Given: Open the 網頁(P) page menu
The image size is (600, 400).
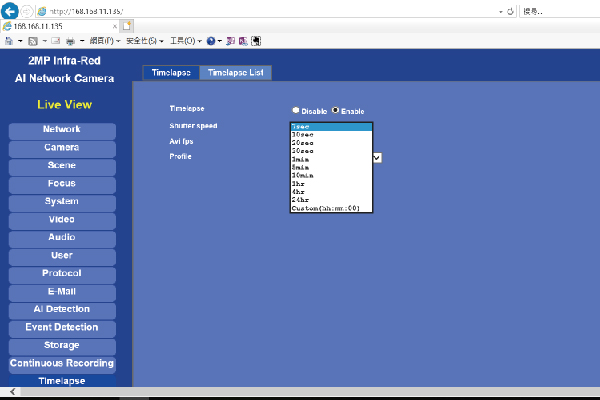Looking at the screenshot, I should [x=105, y=41].
